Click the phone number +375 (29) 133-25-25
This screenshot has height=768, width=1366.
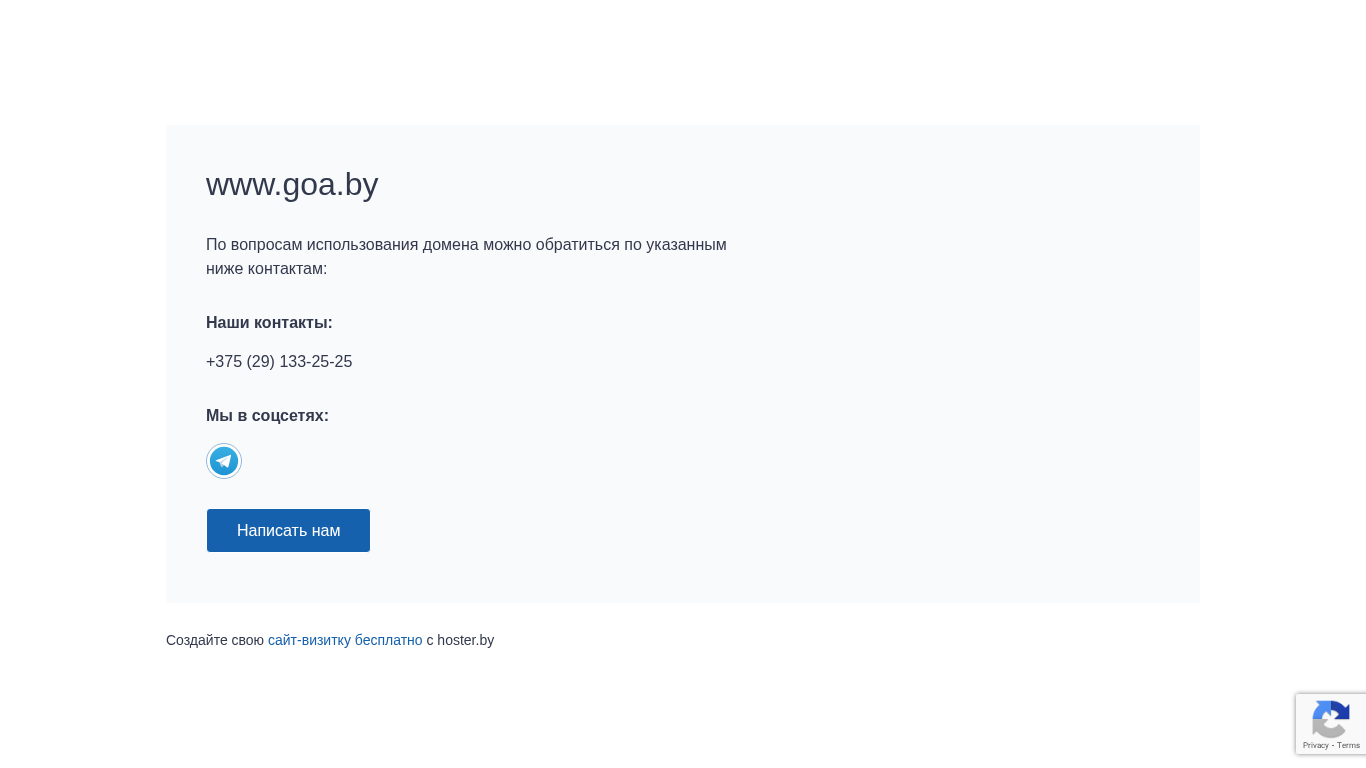[x=279, y=362]
